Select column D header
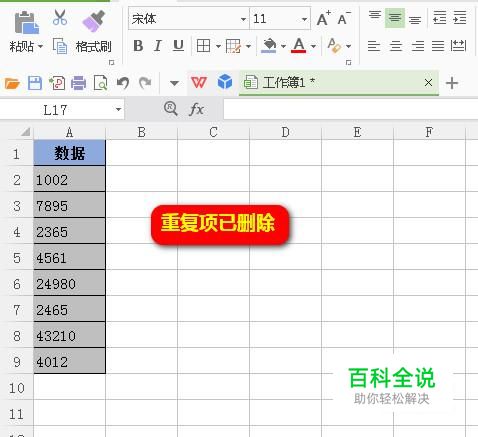This screenshot has height=437, width=478. pos(285,132)
